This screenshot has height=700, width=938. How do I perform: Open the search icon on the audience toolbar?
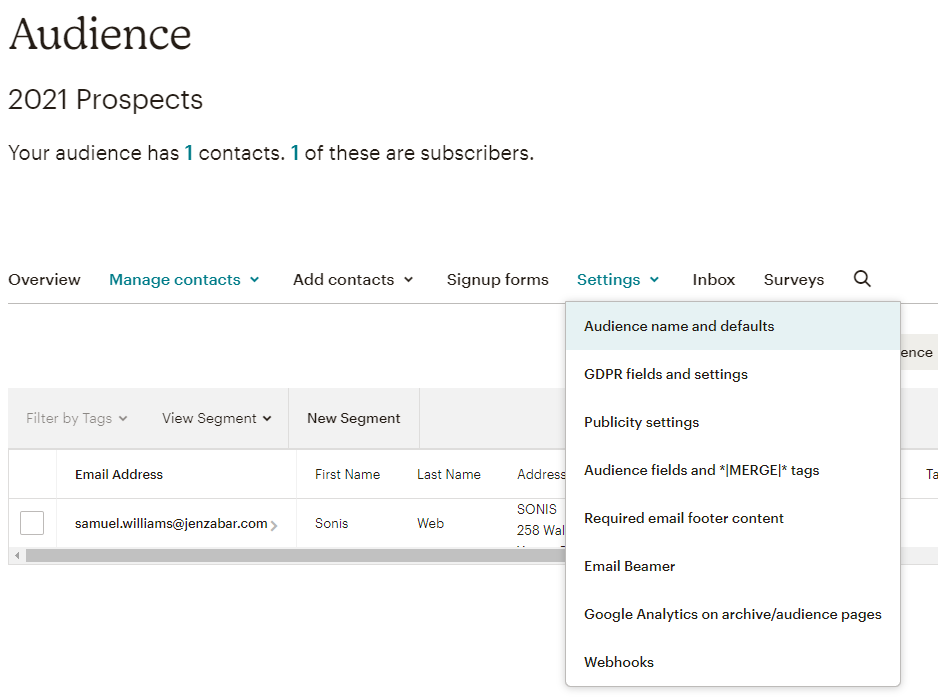point(861,279)
